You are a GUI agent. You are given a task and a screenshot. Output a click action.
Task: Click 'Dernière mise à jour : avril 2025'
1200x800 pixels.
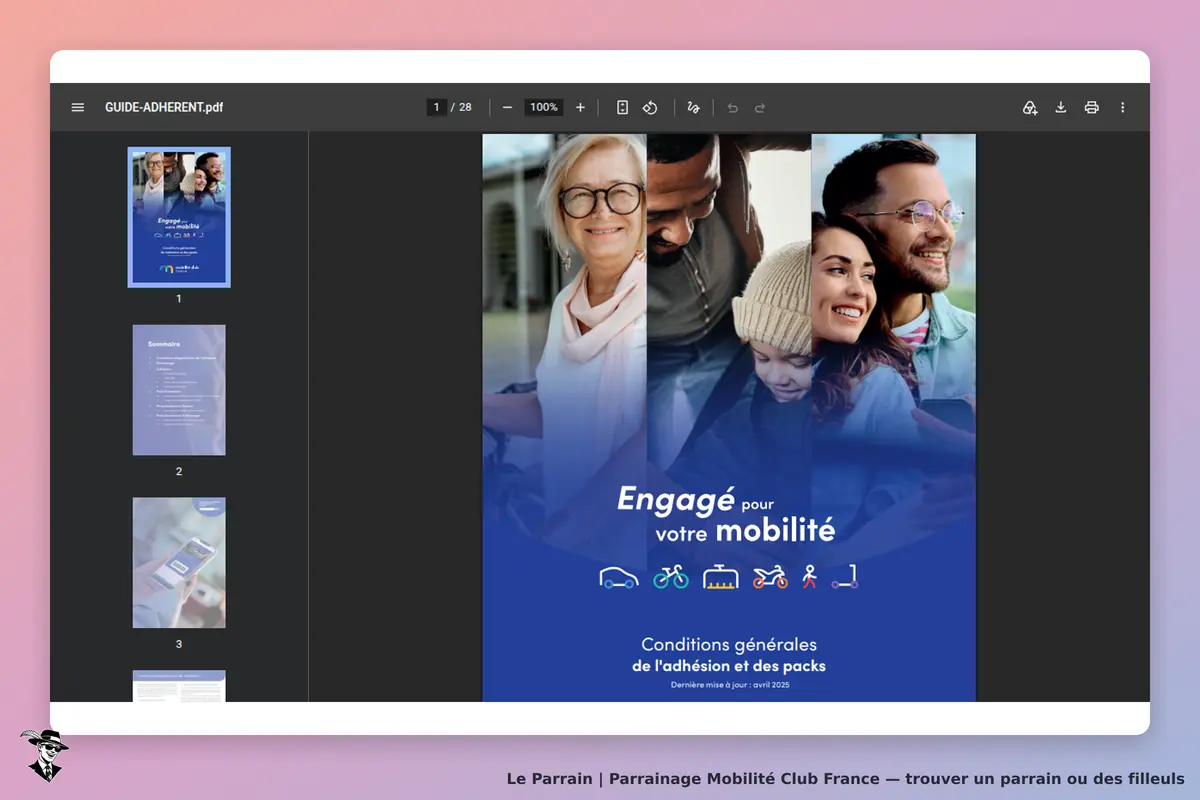tap(730, 685)
